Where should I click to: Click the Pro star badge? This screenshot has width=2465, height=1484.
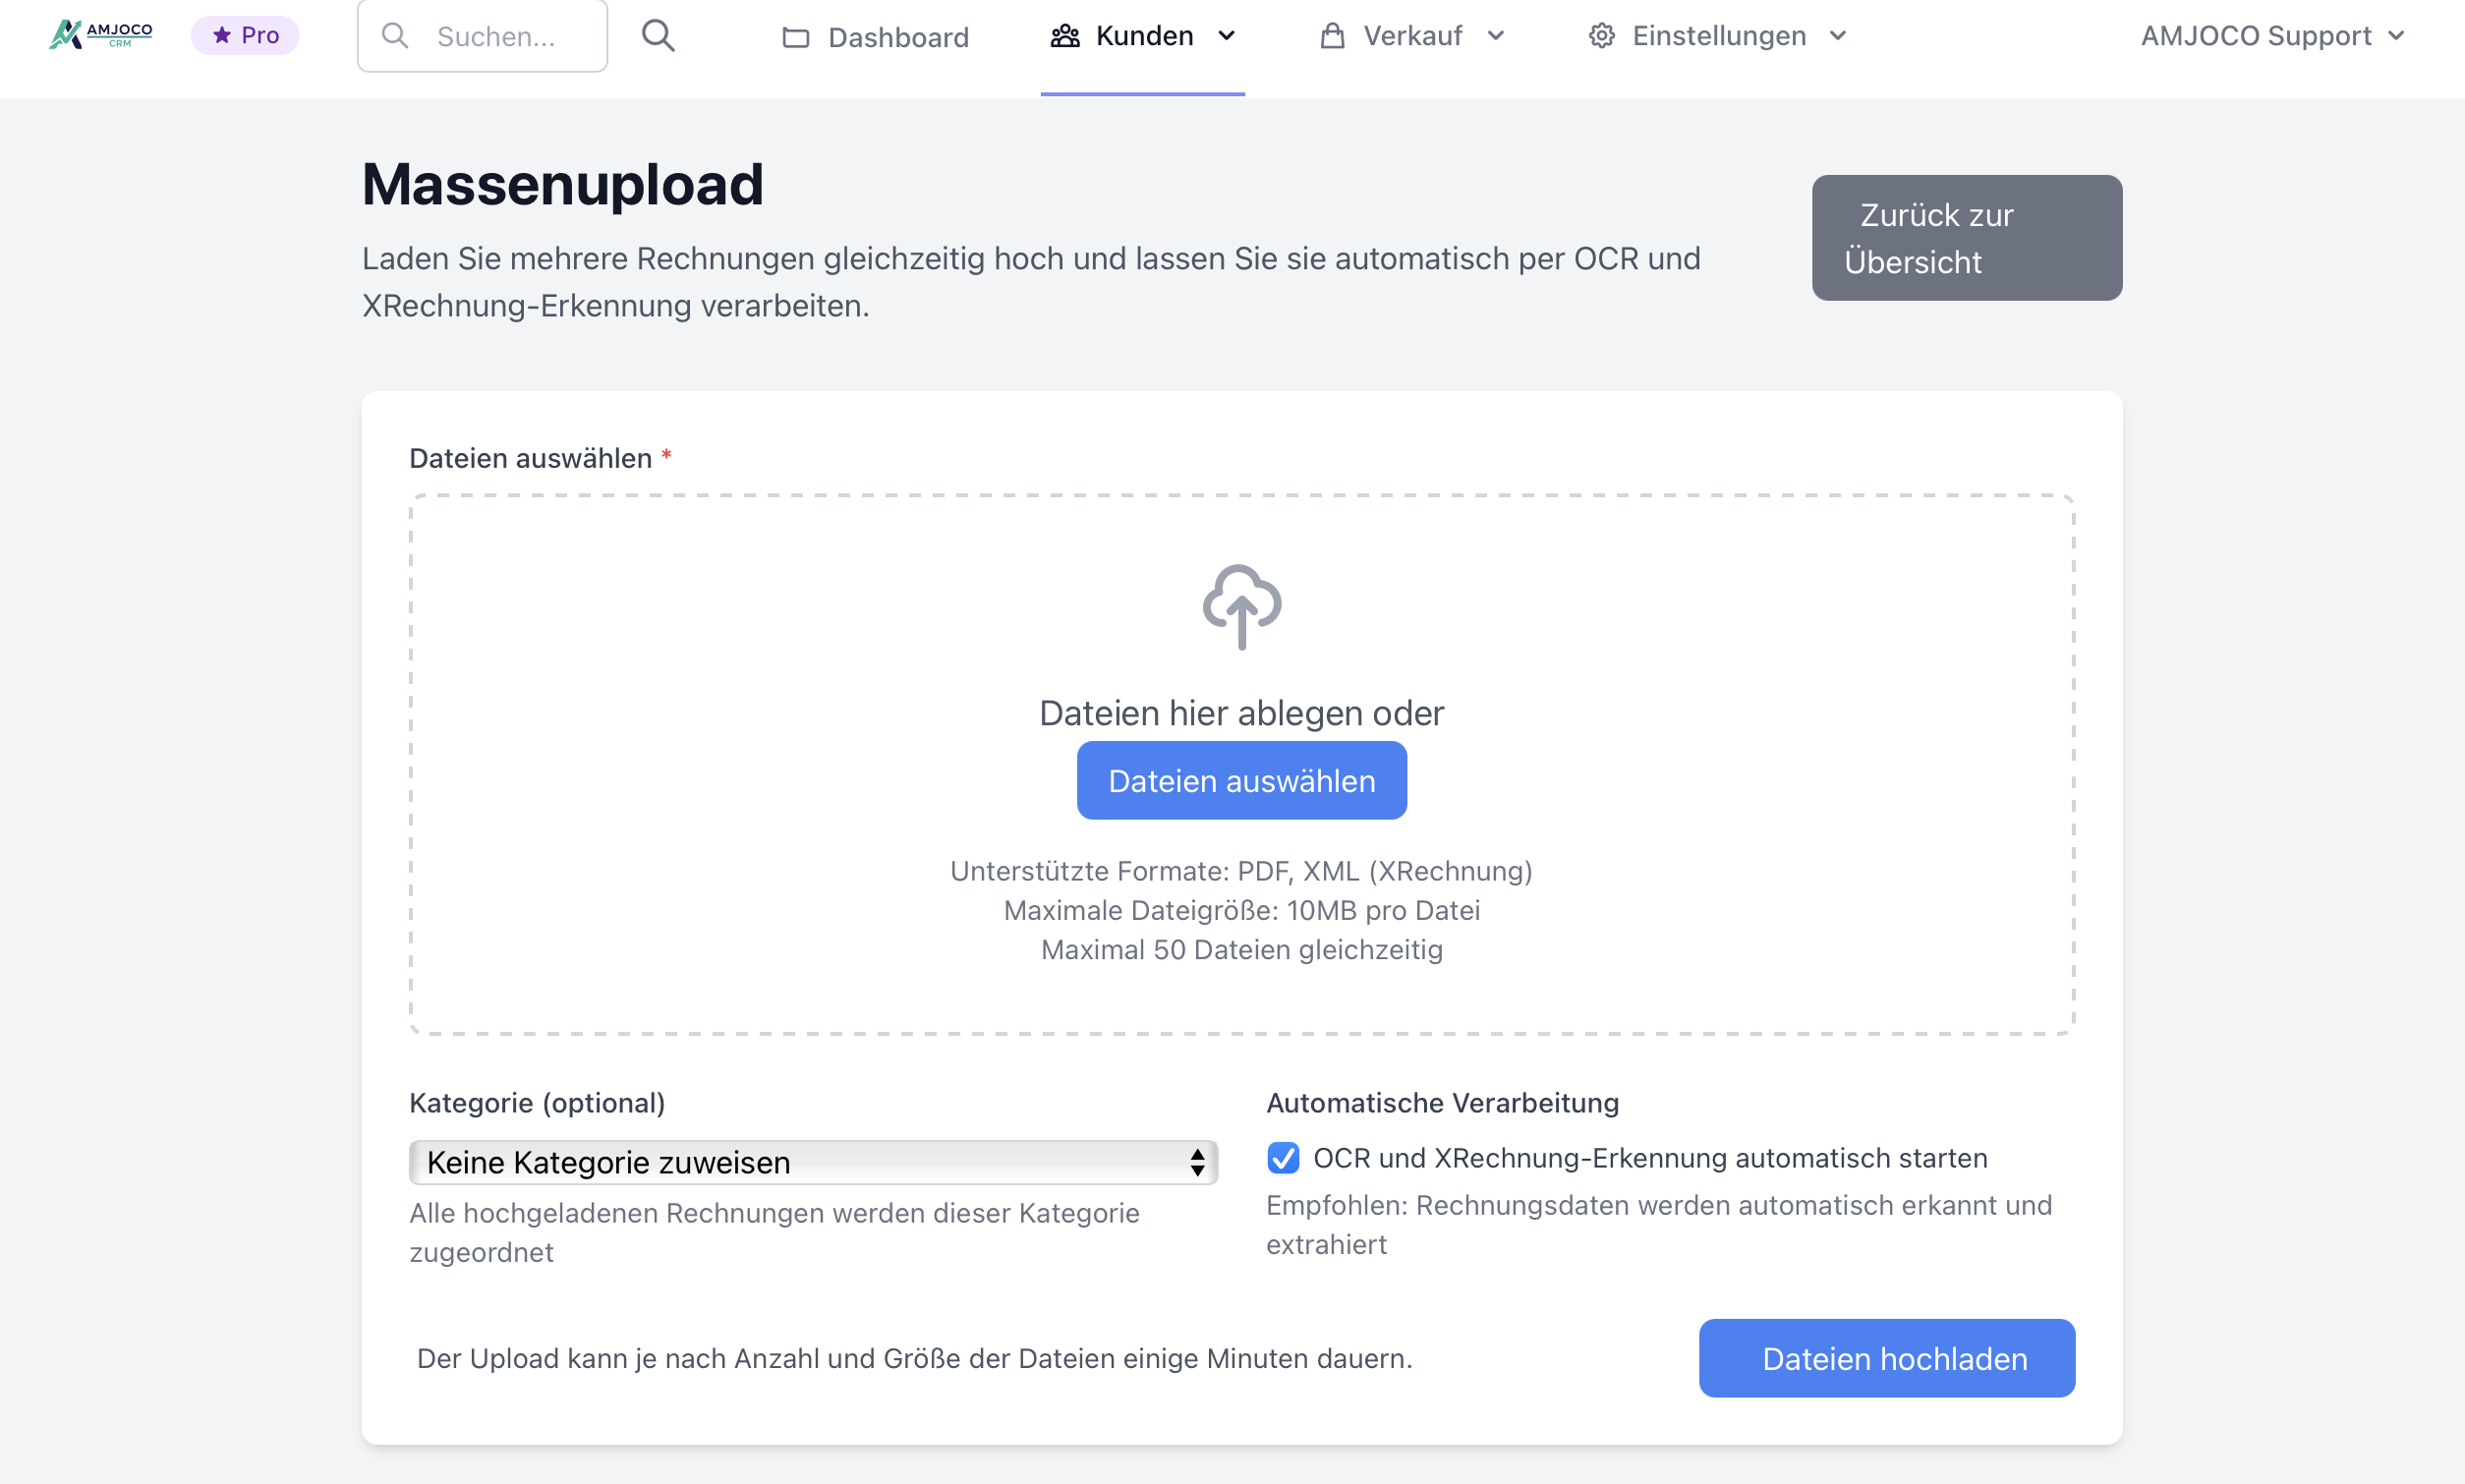[x=245, y=36]
